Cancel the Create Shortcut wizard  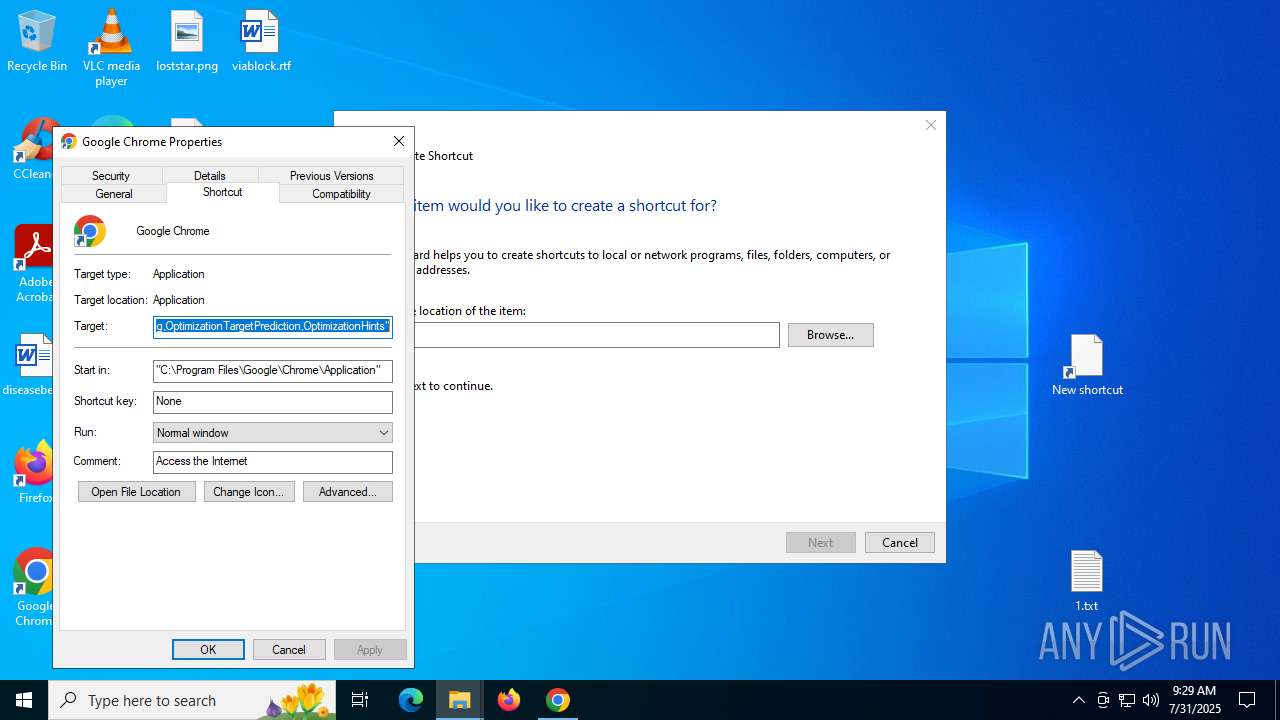point(899,542)
